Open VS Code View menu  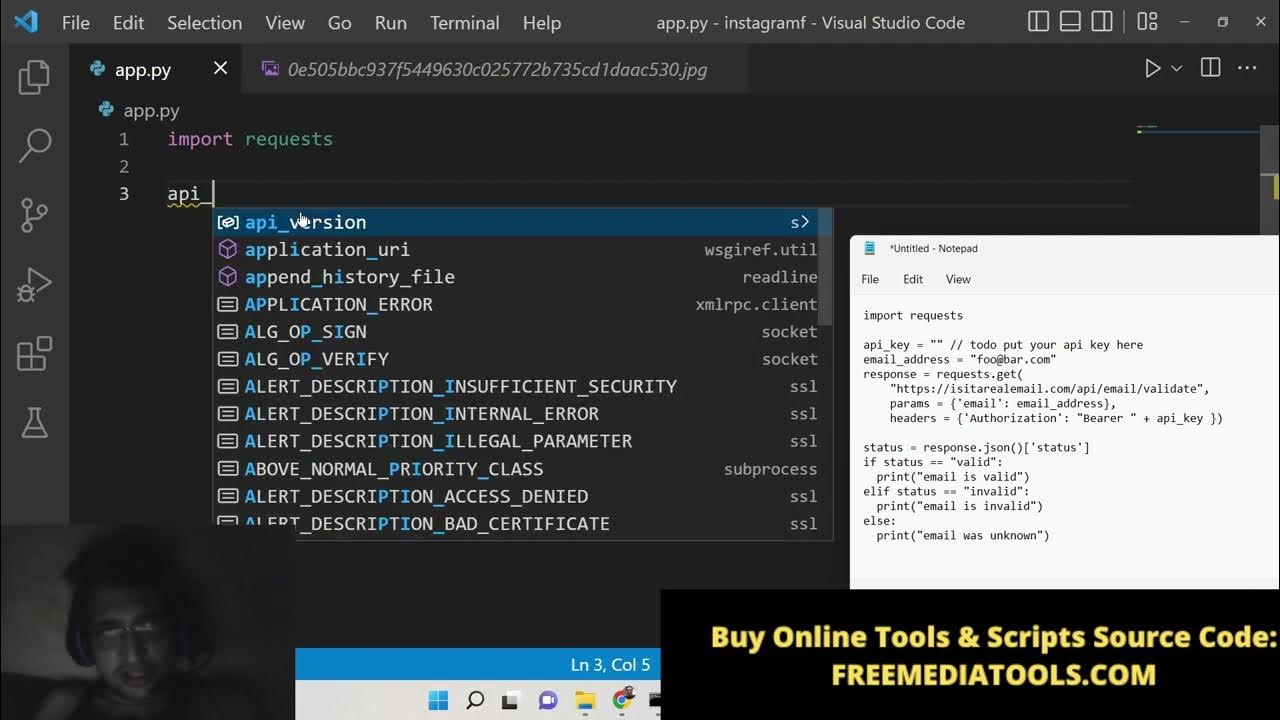click(285, 22)
